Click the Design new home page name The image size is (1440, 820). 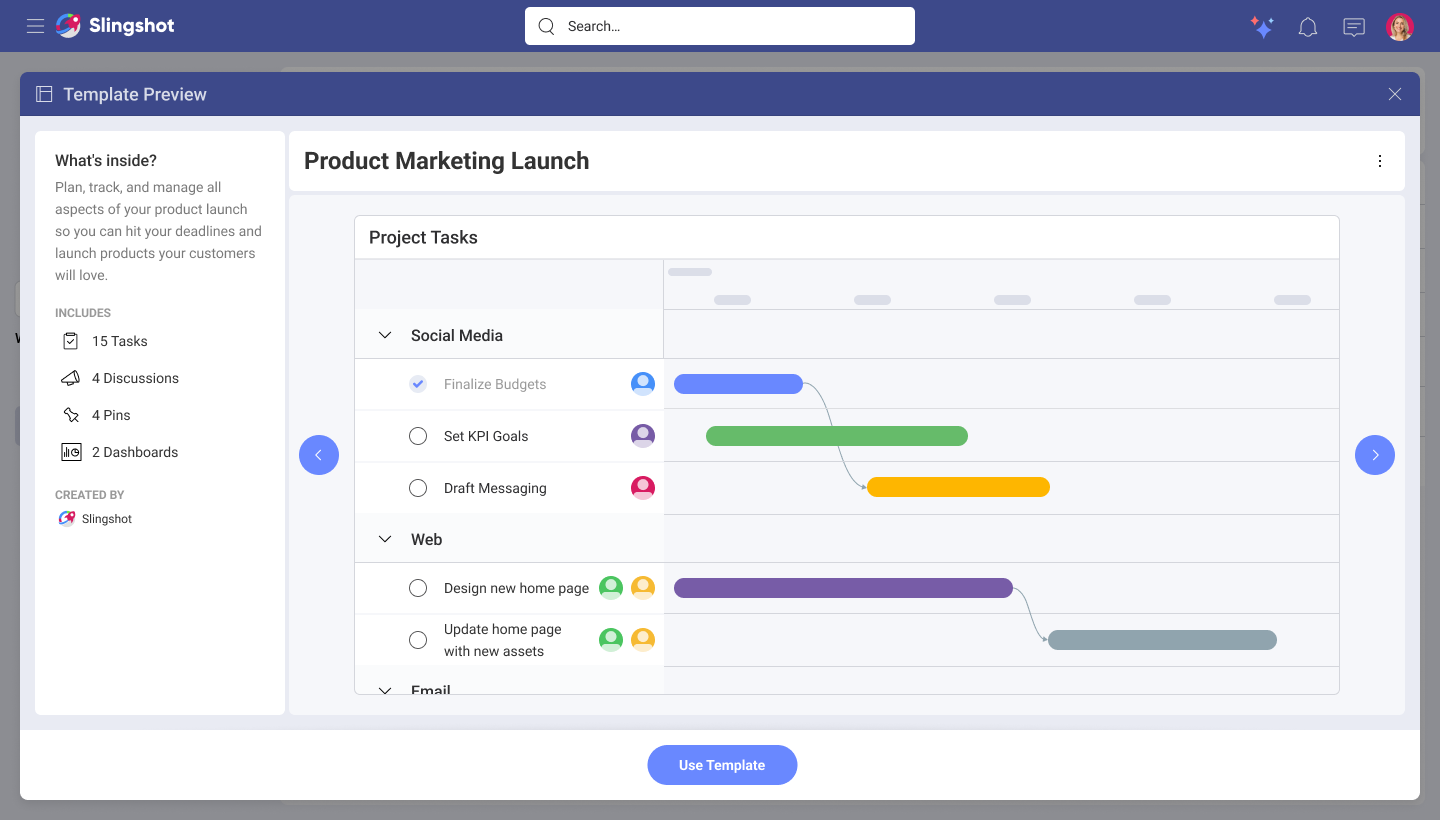coord(516,588)
